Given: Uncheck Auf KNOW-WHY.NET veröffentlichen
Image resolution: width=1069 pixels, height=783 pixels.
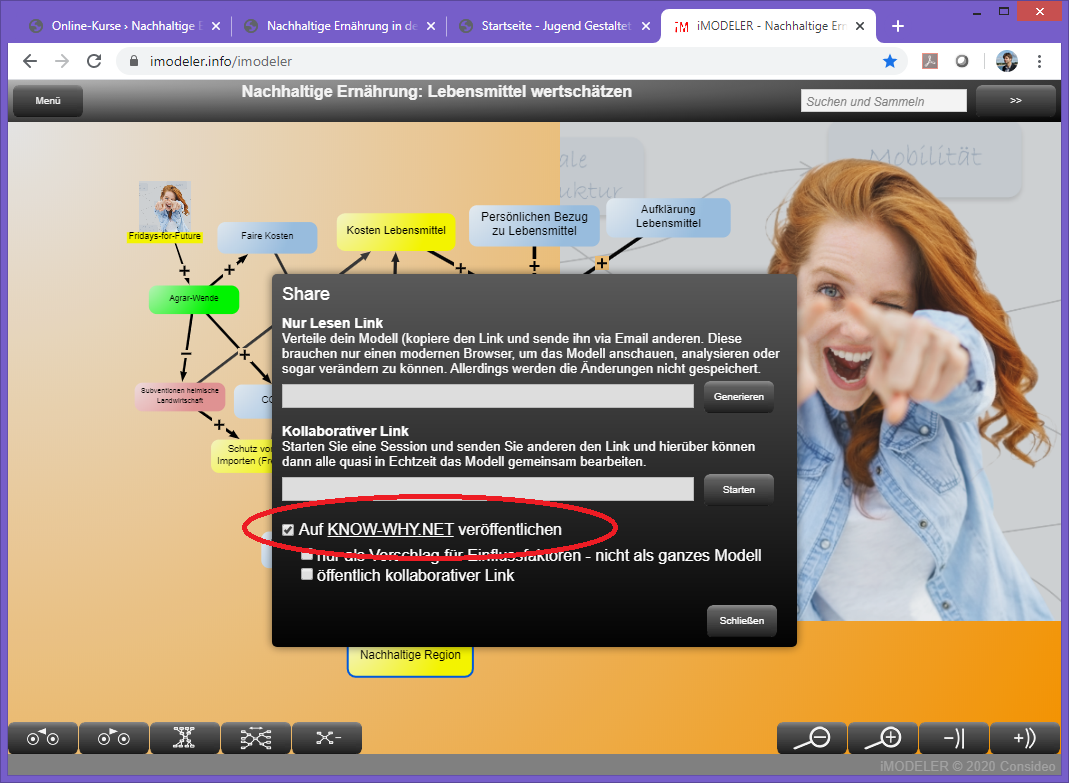Looking at the screenshot, I should coord(288,530).
